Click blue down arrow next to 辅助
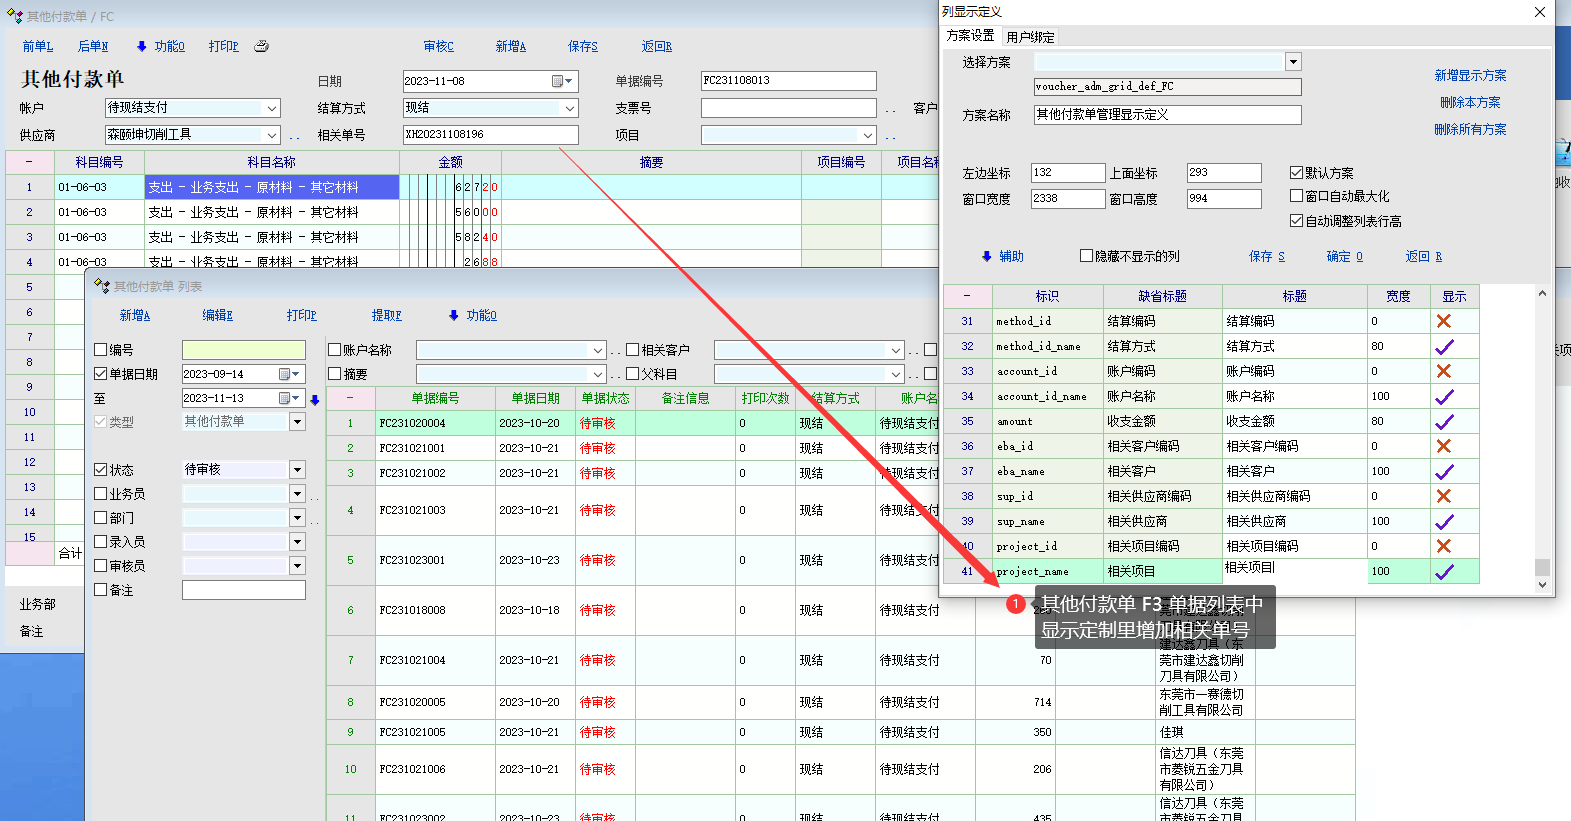This screenshot has height=821, width=1571. coord(986,257)
